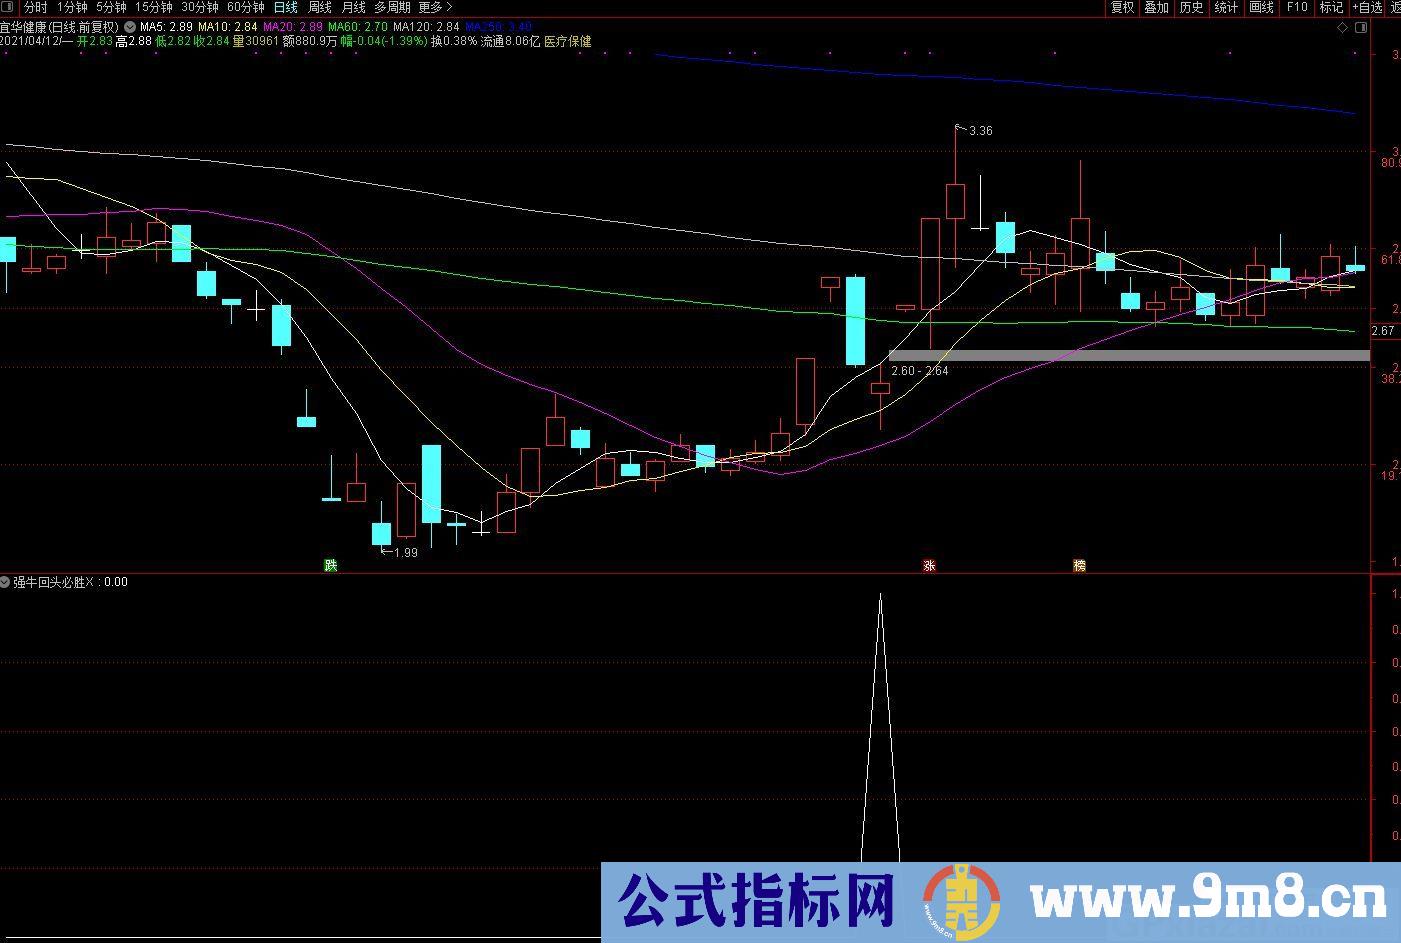The image size is (1401, 943).
Task: Open the 统计 statistics button
Action: click(x=1226, y=7)
